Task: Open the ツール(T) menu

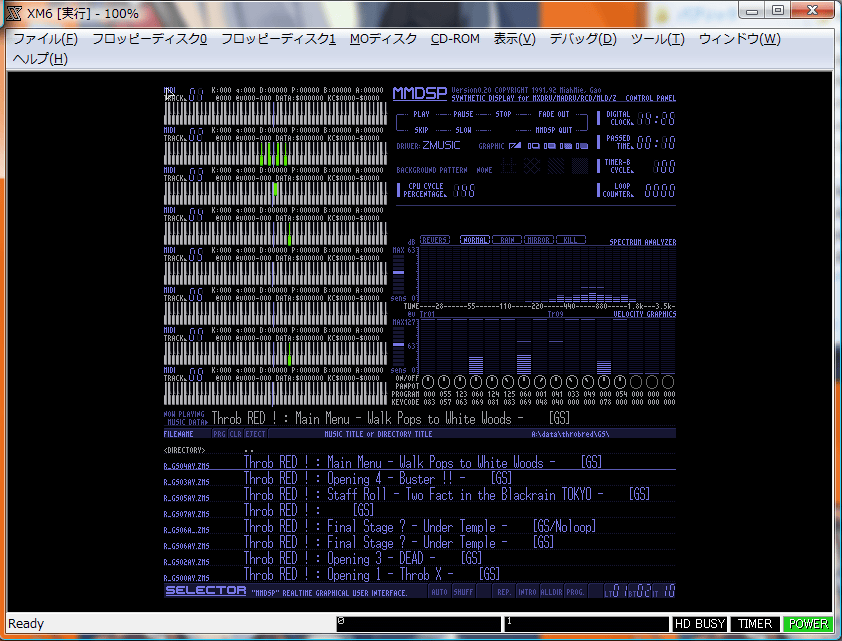Action: pyautogui.click(x=657, y=39)
